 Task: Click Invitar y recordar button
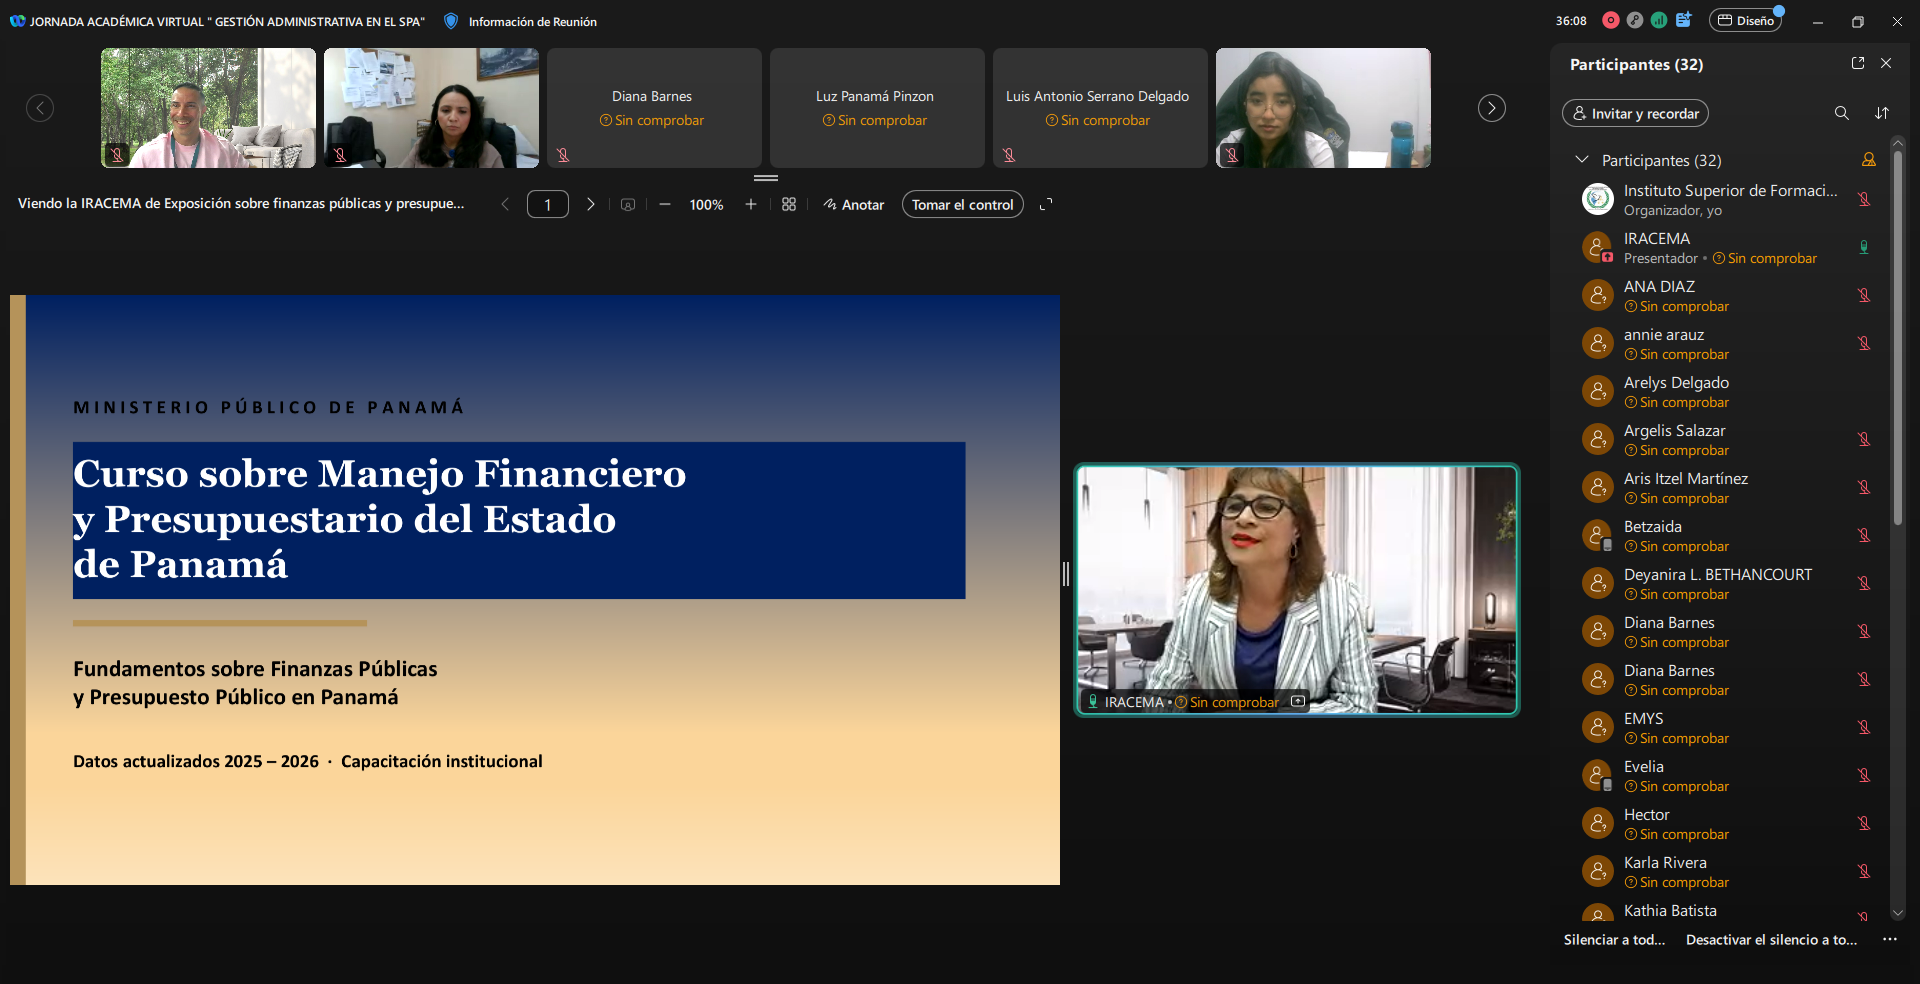pos(1636,113)
